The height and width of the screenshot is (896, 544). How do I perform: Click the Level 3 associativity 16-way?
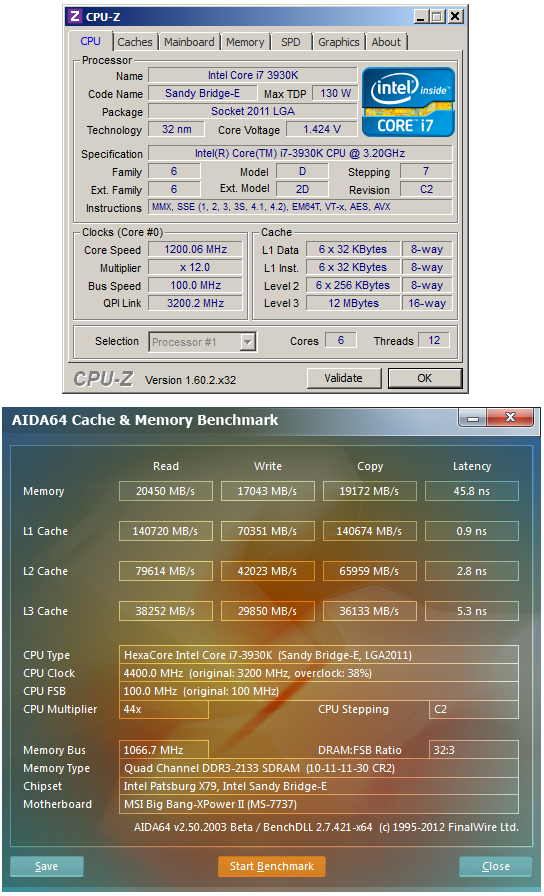(427, 303)
